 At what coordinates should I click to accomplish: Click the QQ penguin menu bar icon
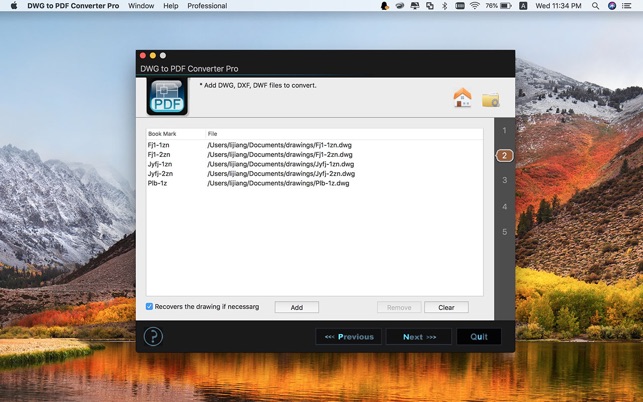[385, 6]
